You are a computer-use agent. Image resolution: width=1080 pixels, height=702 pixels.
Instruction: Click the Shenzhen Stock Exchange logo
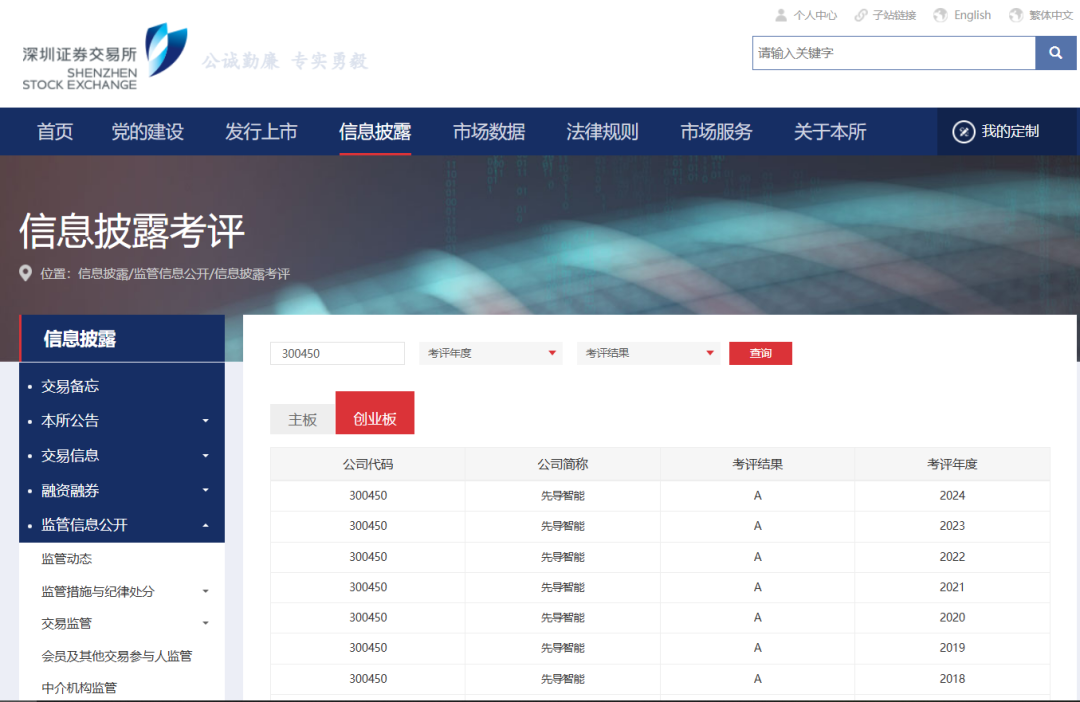(93, 57)
